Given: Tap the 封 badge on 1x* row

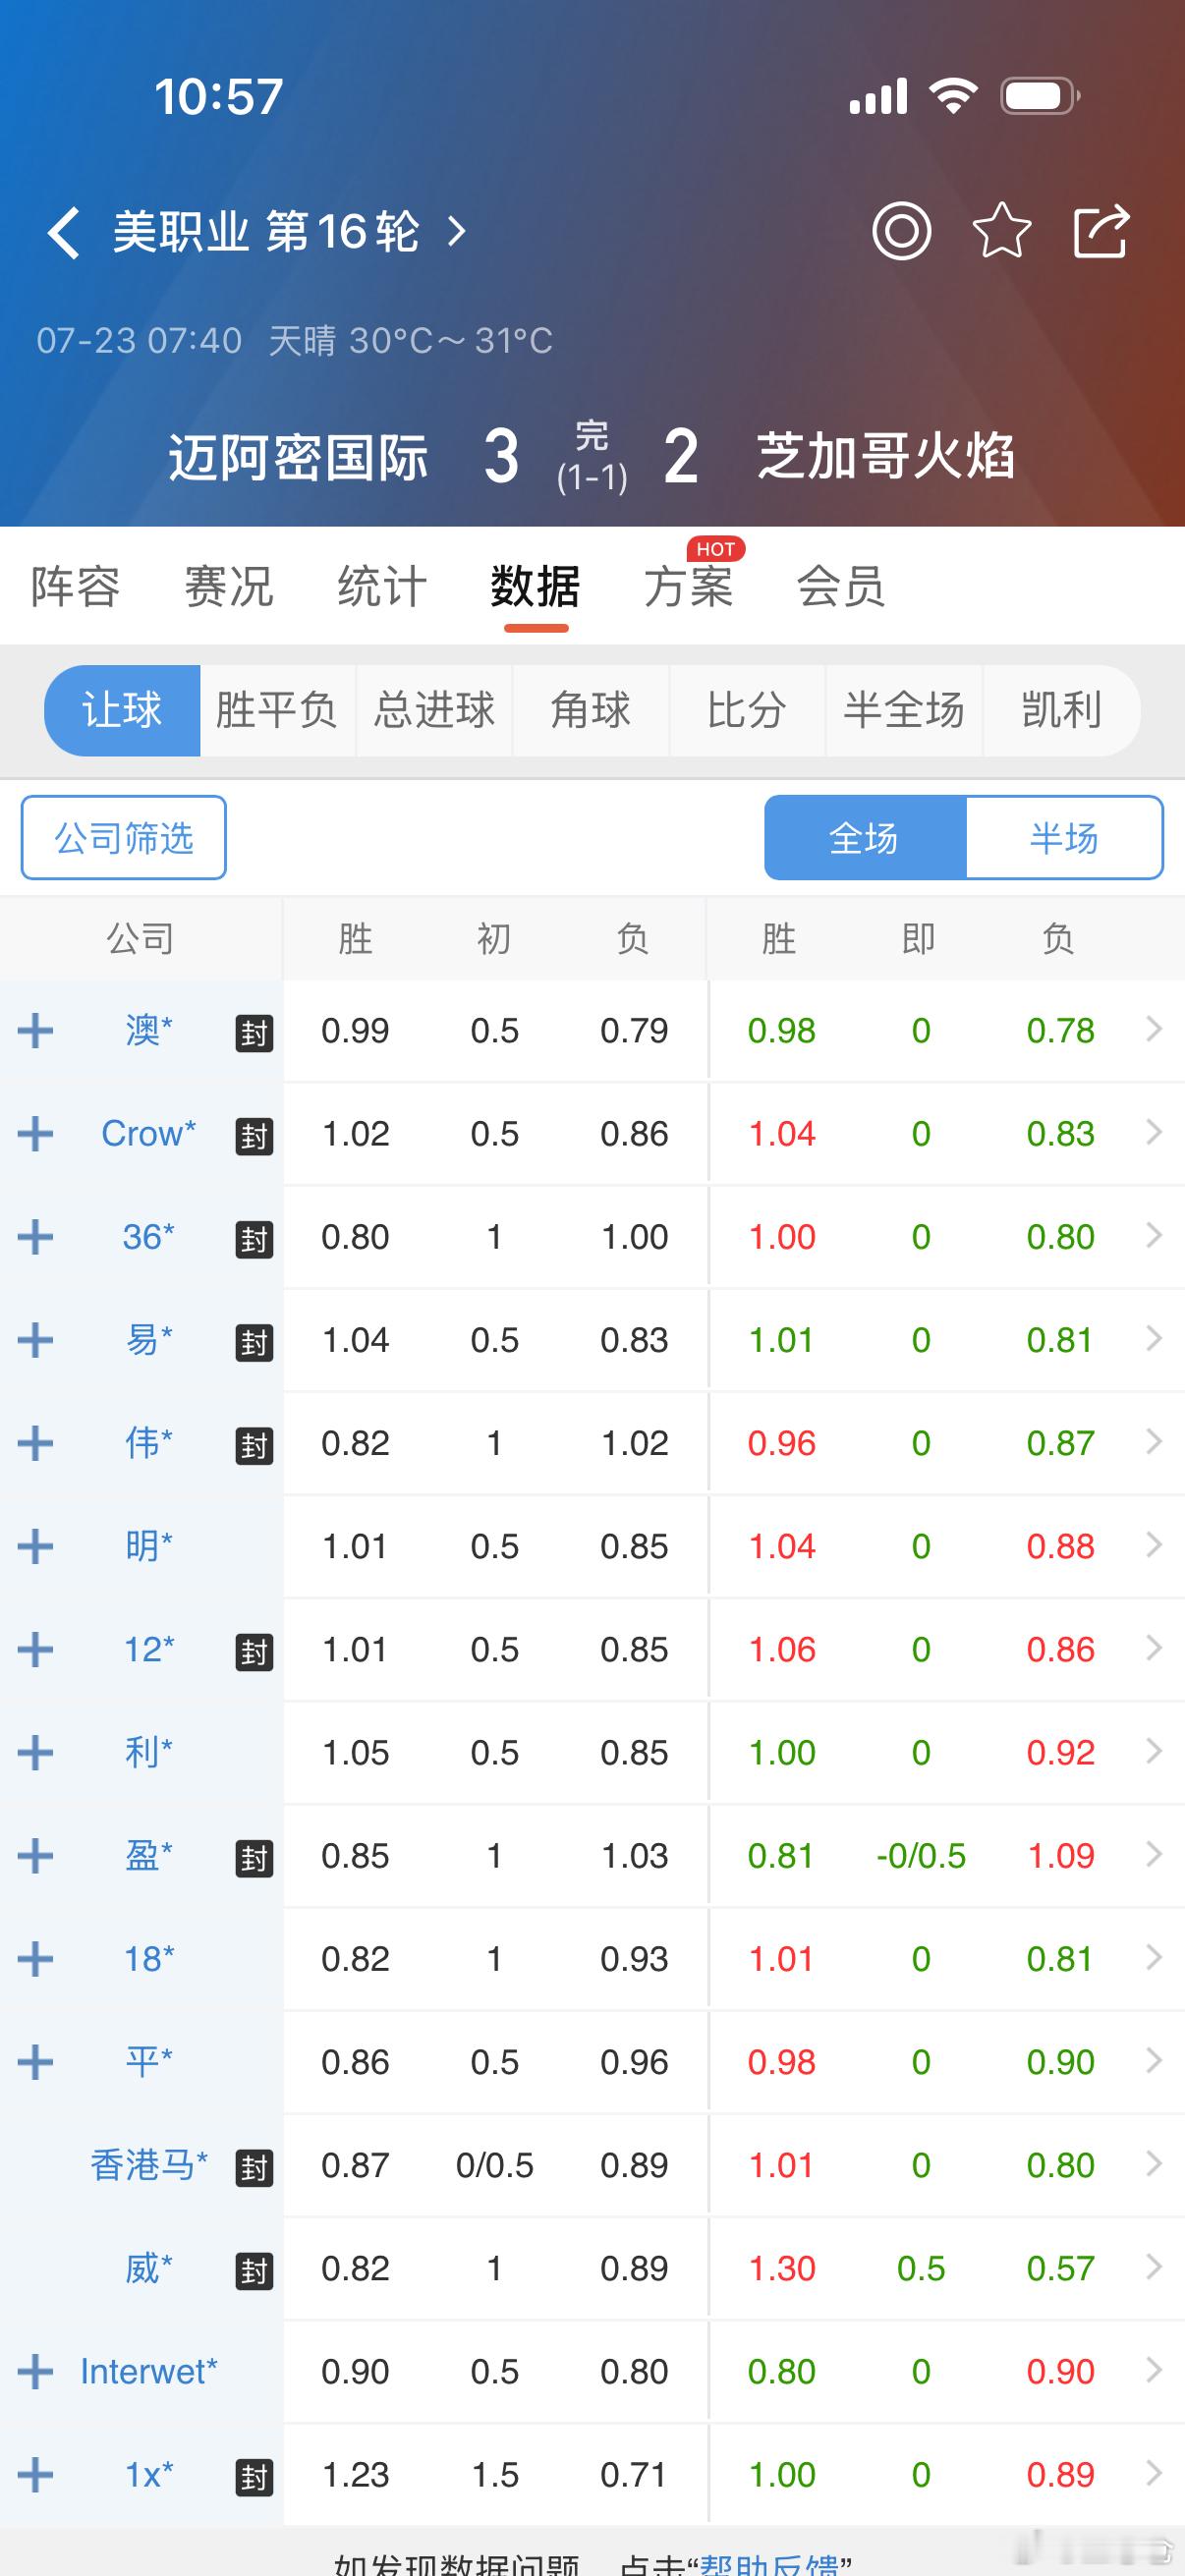Looking at the screenshot, I should [254, 2477].
